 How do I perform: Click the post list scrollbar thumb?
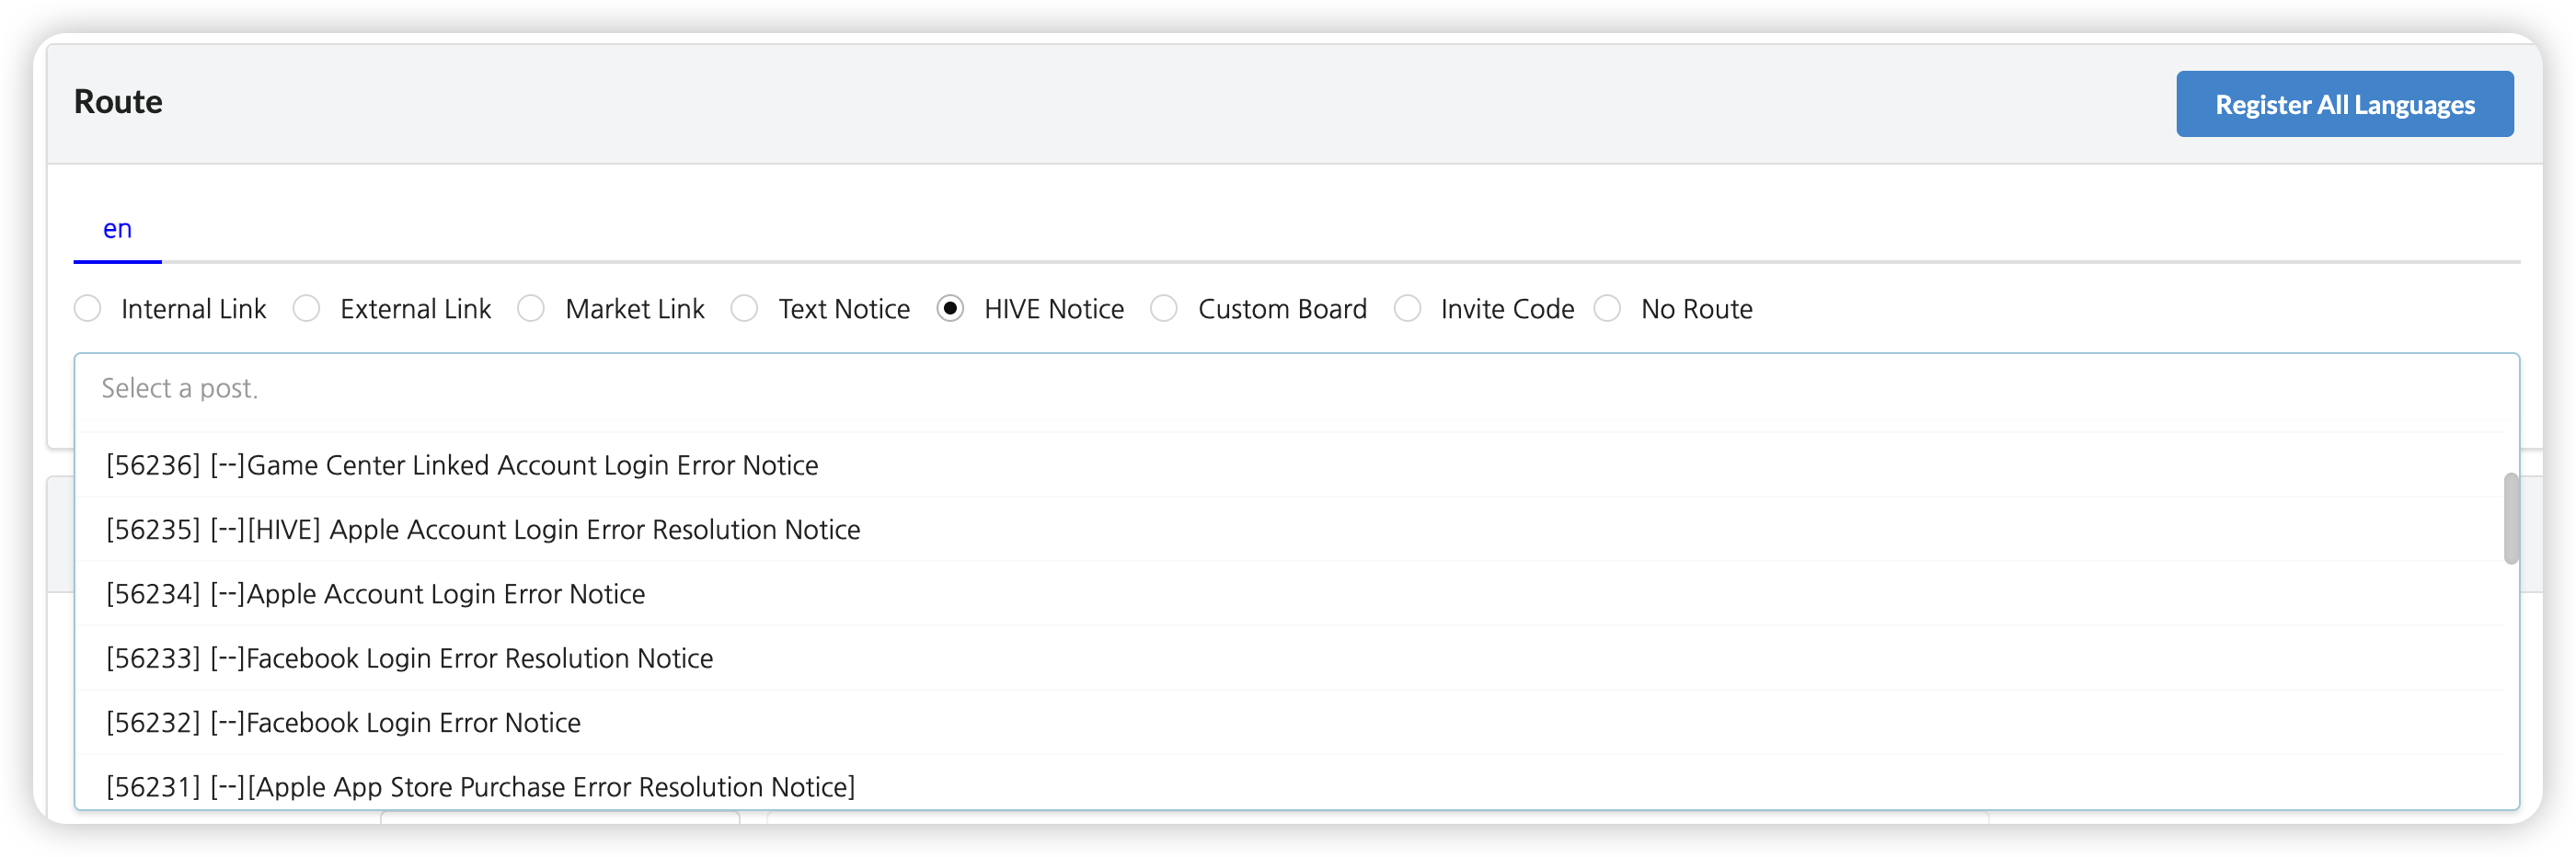point(2510,518)
